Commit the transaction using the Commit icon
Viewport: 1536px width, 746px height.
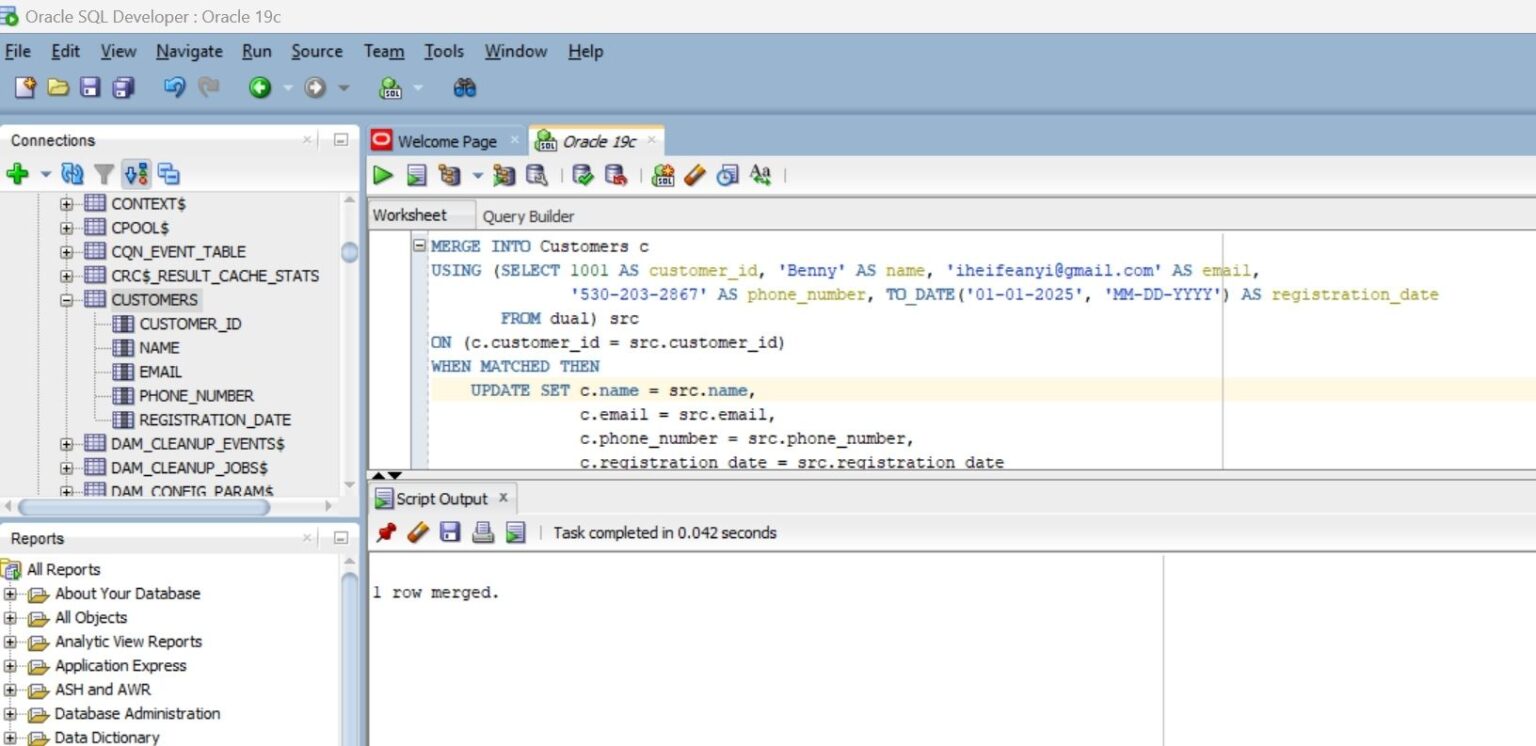click(x=583, y=175)
